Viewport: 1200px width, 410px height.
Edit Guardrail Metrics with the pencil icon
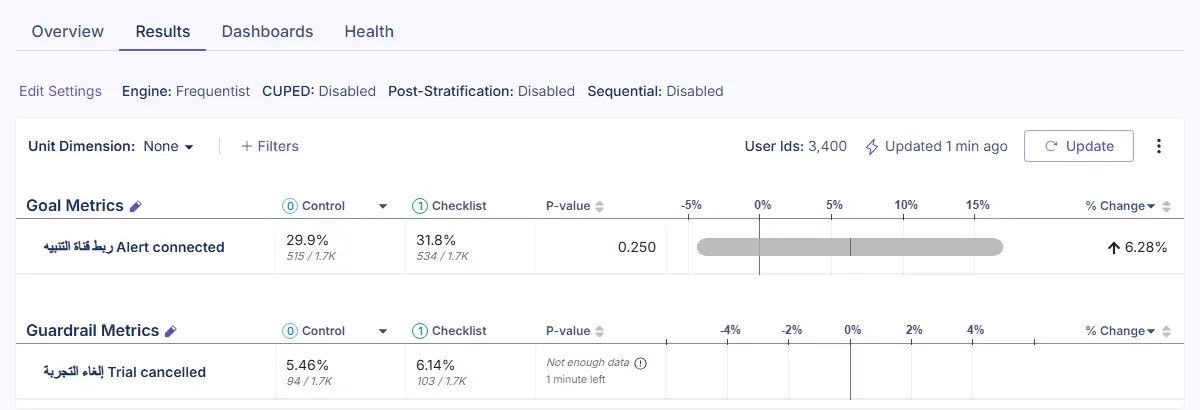coord(170,331)
